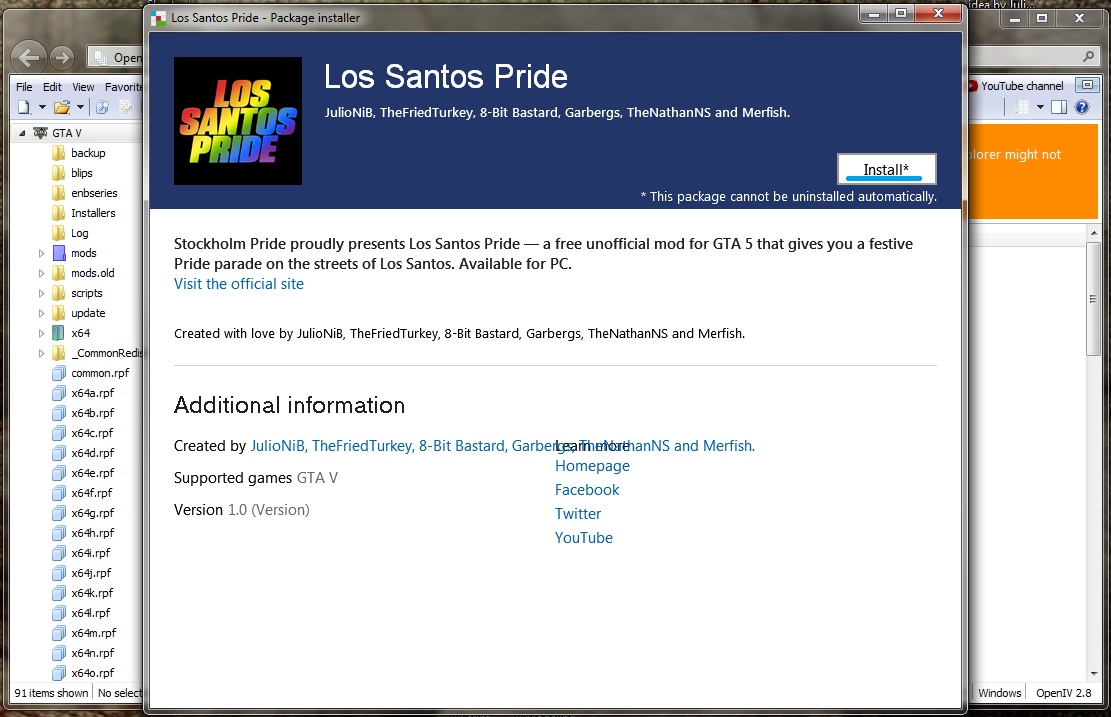
Task: Click the OpenIV 2.8 status bar label
Action: 1064,693
